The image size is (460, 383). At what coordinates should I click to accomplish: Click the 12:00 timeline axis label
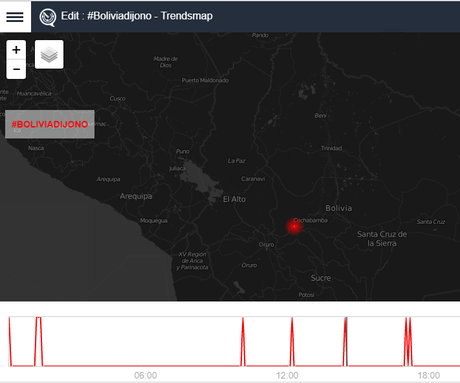[287, 376]
